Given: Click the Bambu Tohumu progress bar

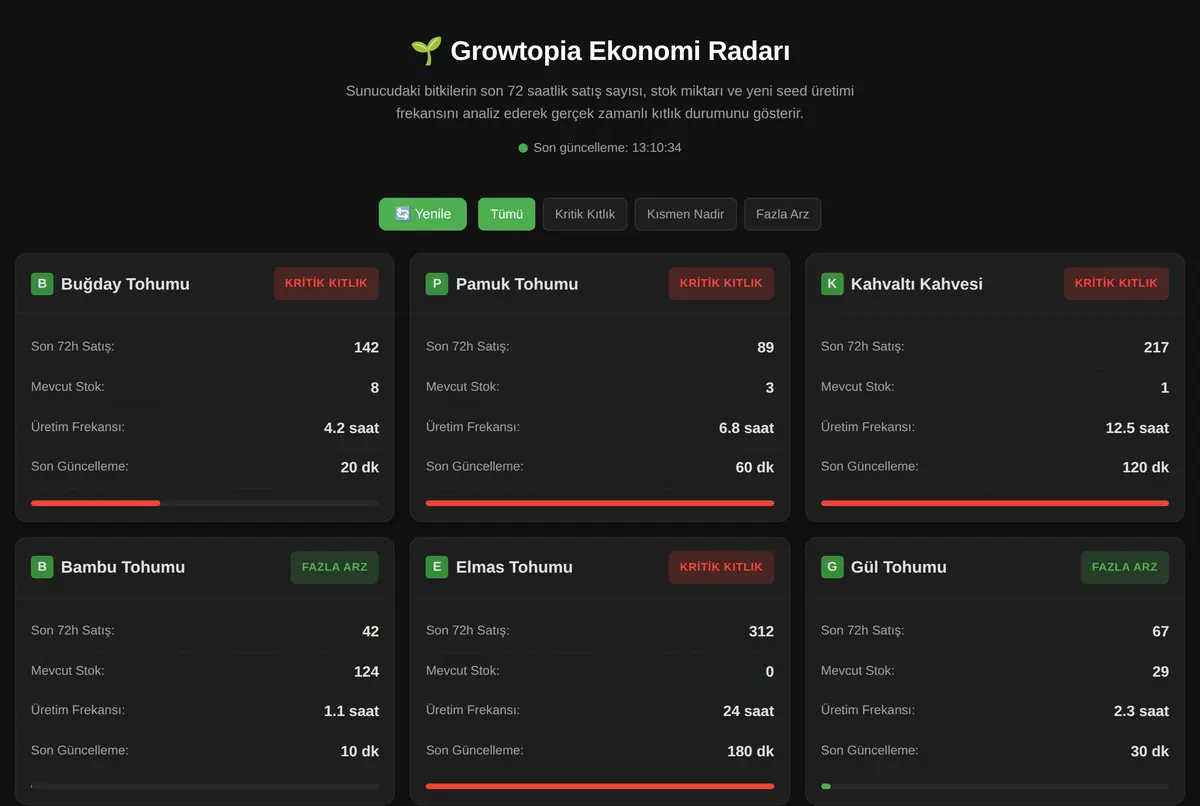Looking at the screenshot, I should 205,786.
